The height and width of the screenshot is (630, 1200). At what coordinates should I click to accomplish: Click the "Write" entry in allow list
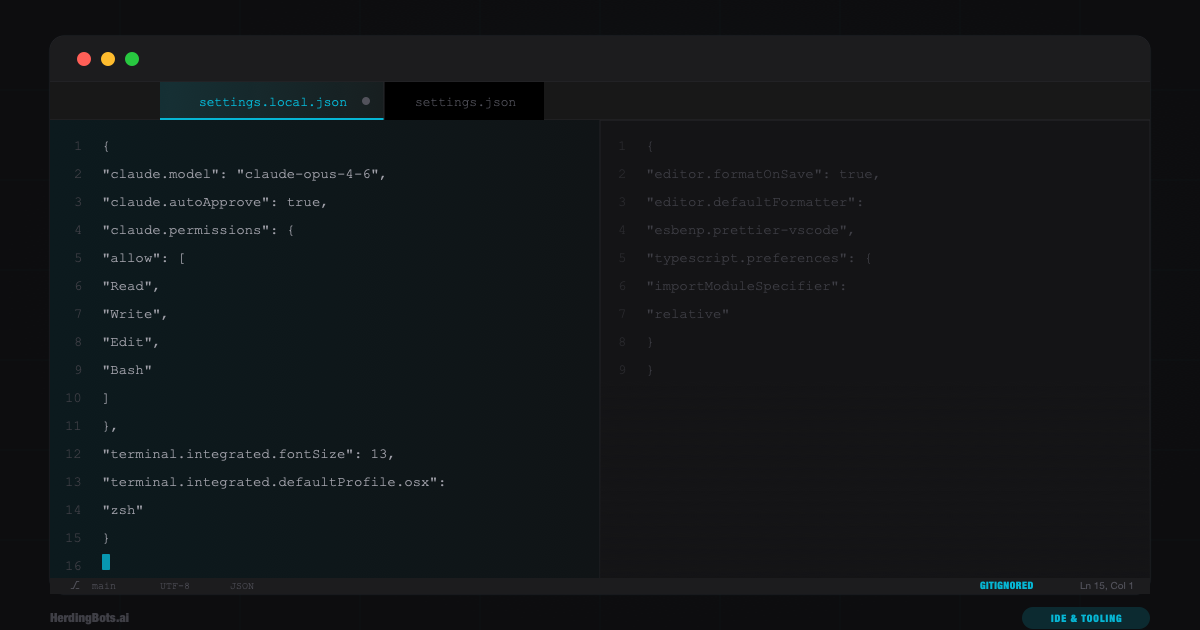tap(135, 314)
